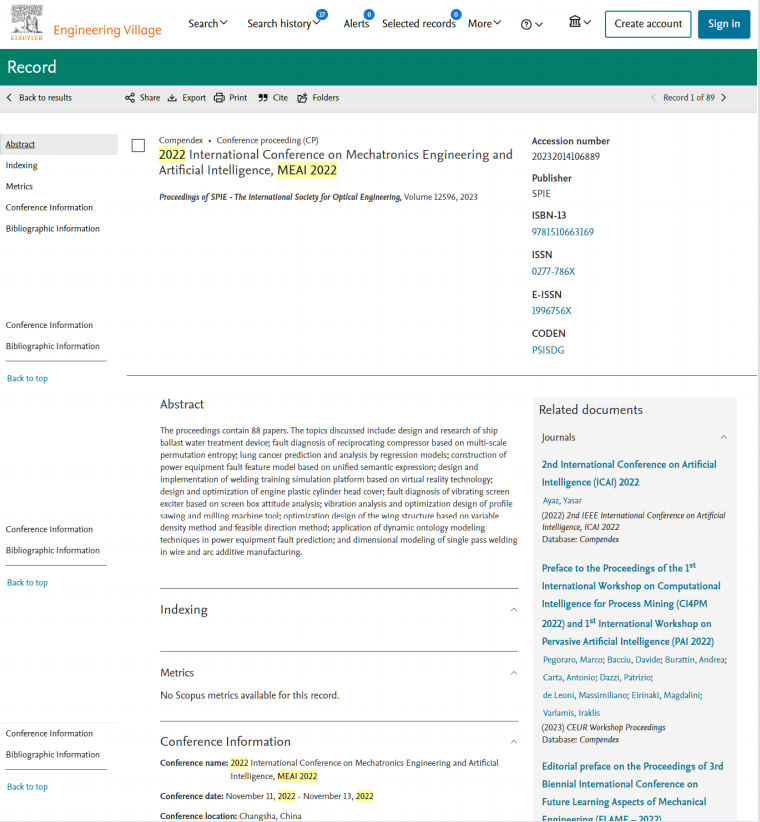Image resolution: width=760 pixels, height=822 pixels.
Task: Open the Editorial preface related document link
Action: 632,793
